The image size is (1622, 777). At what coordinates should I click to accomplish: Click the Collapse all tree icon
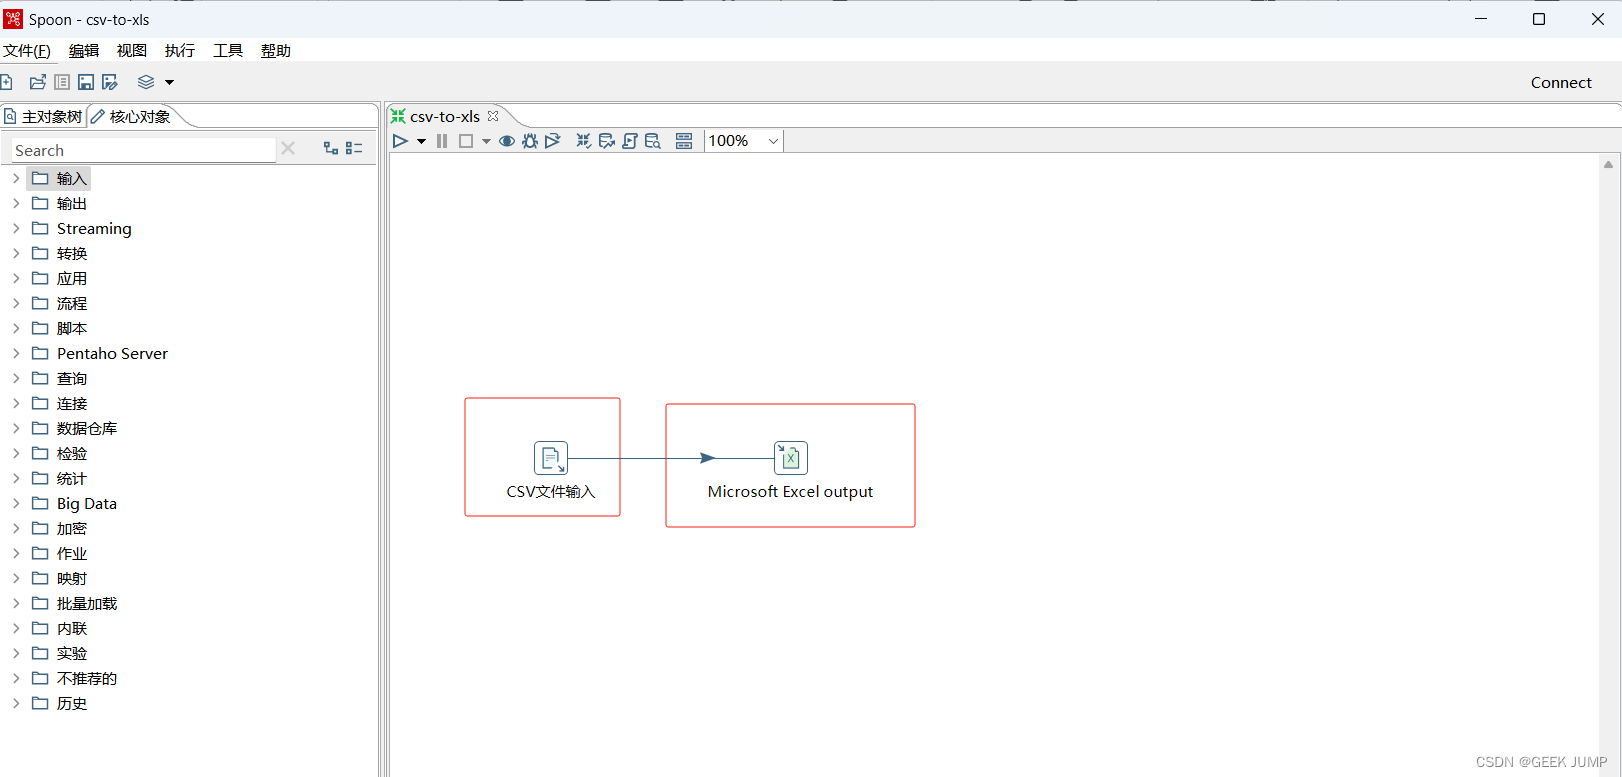point(354,148)
